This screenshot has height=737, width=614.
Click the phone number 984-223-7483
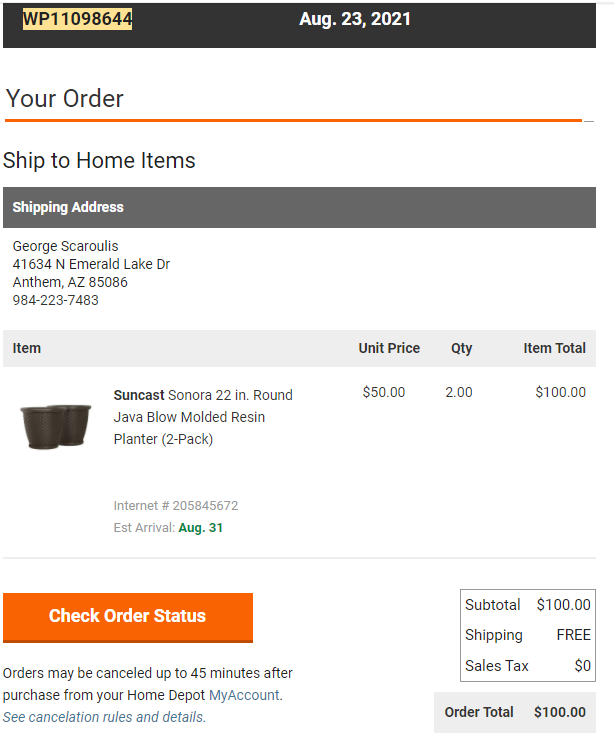[55, 300]
